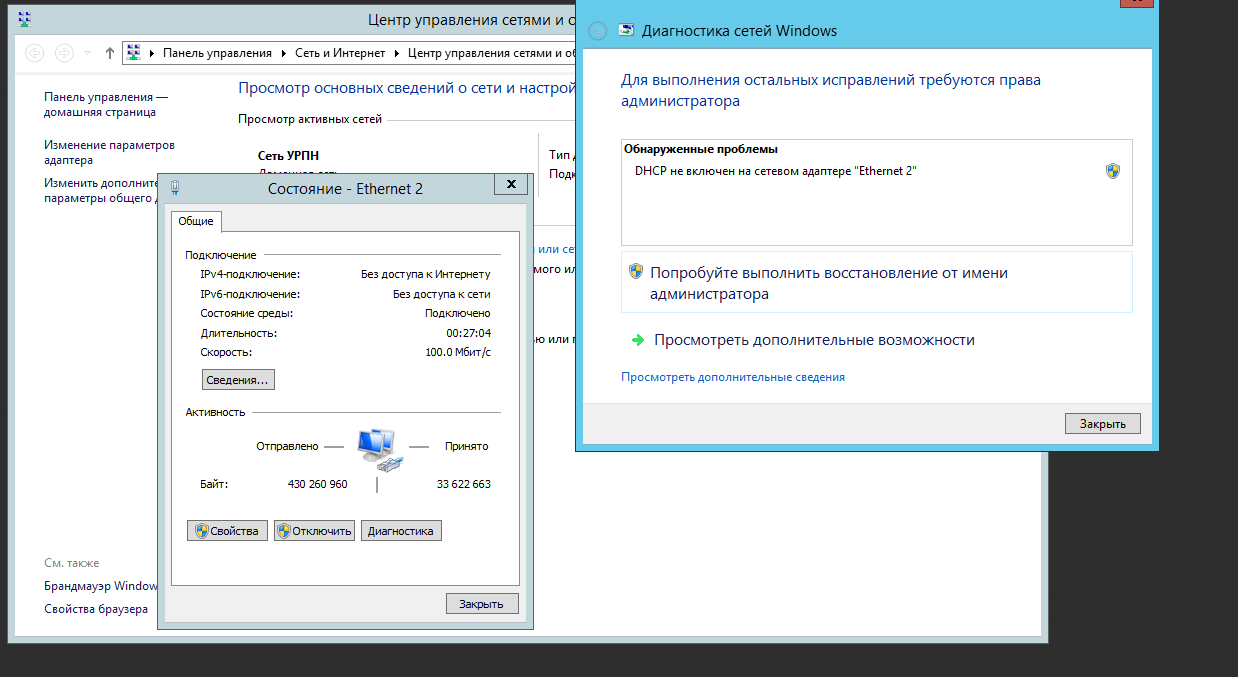1238x677 pixels.
Task: Select "Панель управления" breadcrumb
Action: click(x=217, y=53)
